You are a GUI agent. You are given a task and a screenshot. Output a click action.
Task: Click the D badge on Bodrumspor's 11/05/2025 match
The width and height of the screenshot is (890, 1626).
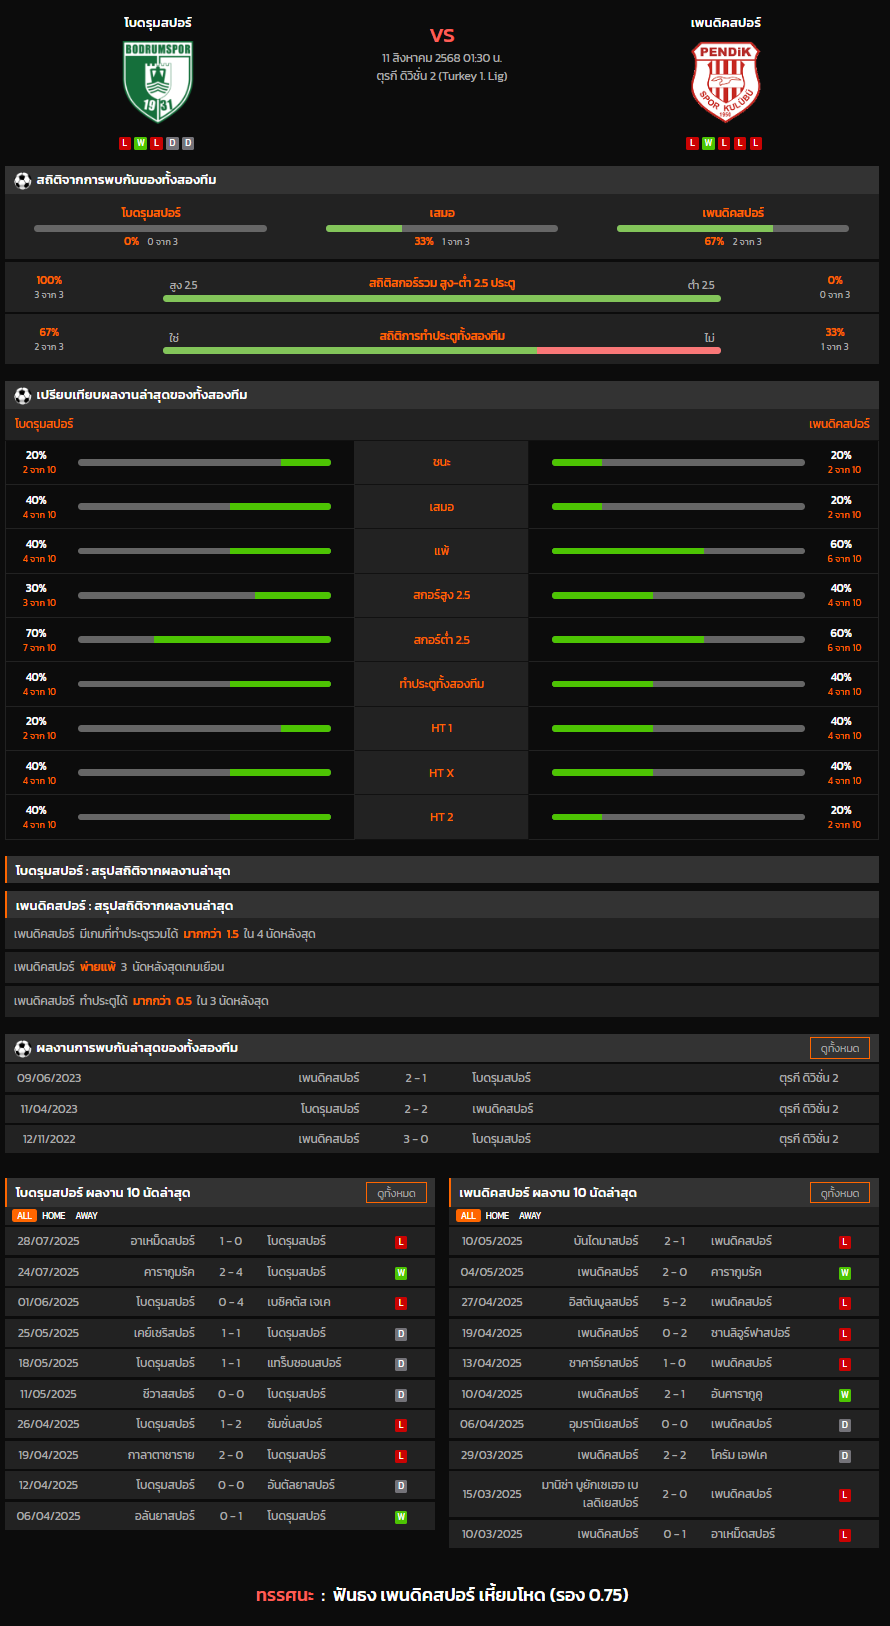click(401, 1395)
